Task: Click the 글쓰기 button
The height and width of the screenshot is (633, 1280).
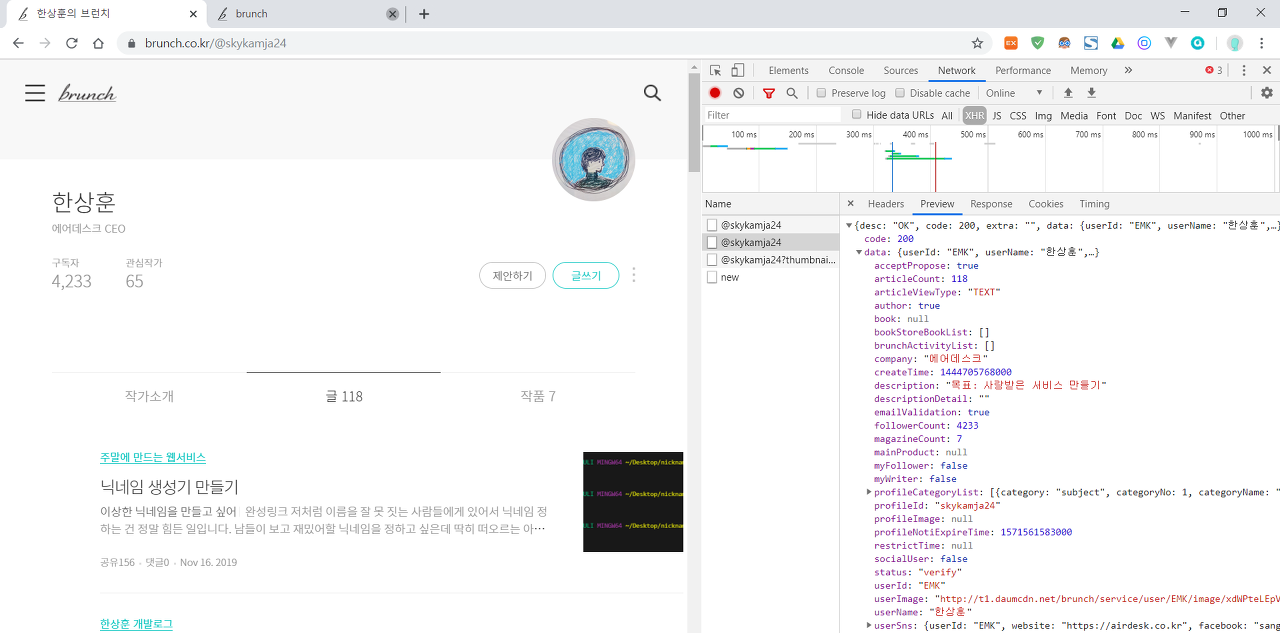Action: point(586,275)
